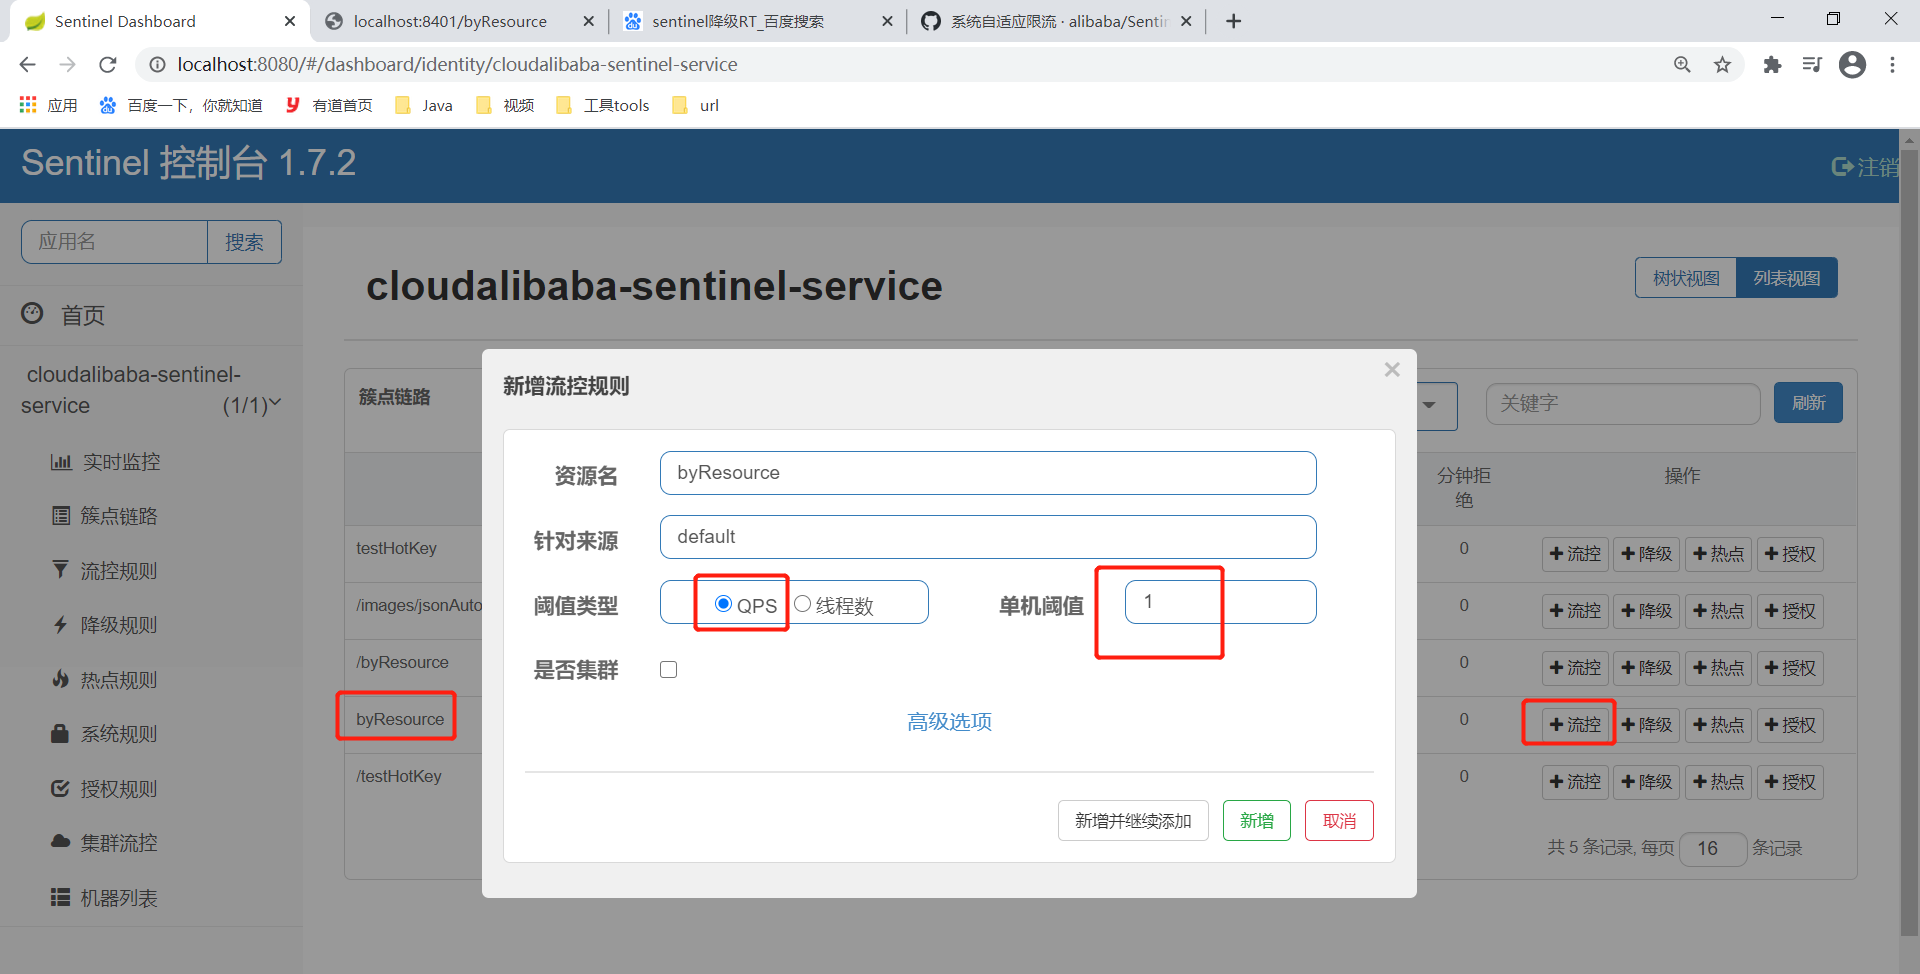Add 降级 rule for byResource row
Viewport: 1920px width, 974px height.
(x=1647, y=725)
